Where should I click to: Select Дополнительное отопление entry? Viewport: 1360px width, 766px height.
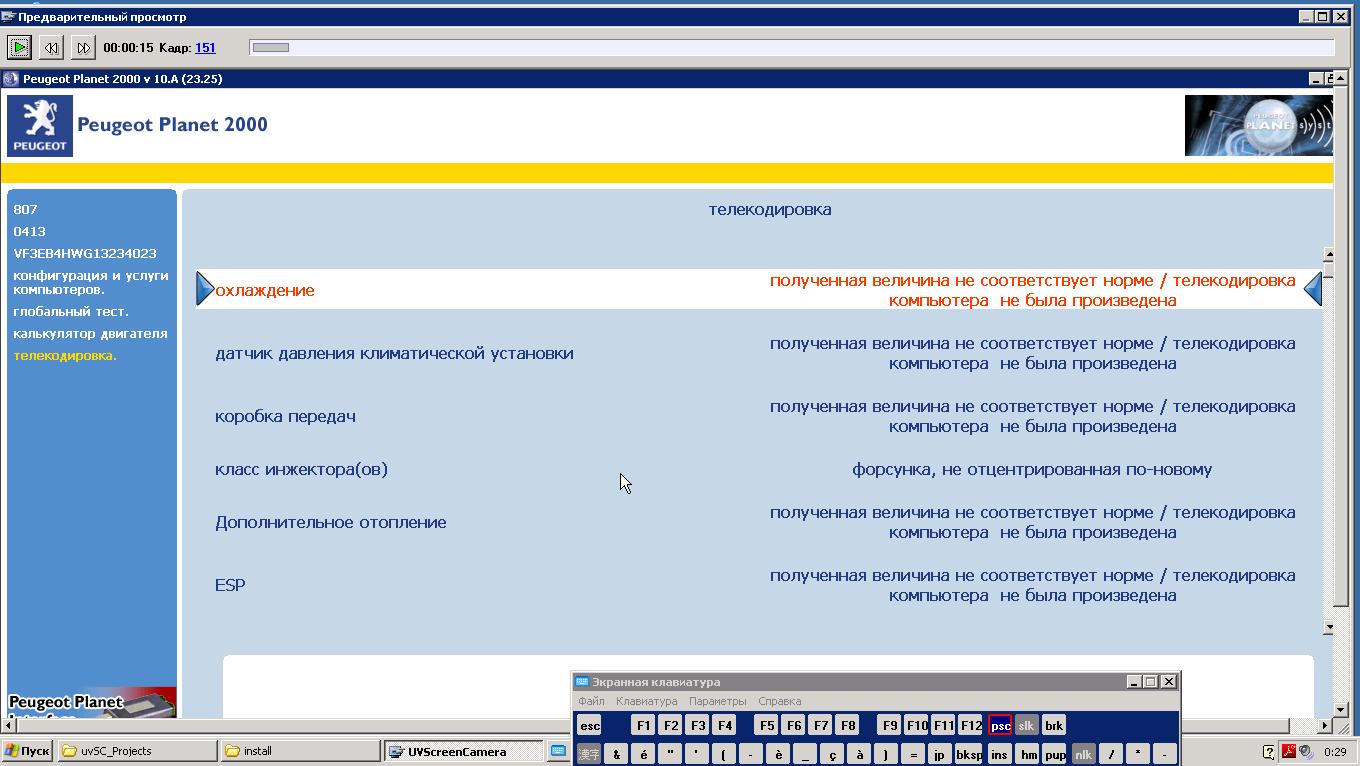coord(330,522)
